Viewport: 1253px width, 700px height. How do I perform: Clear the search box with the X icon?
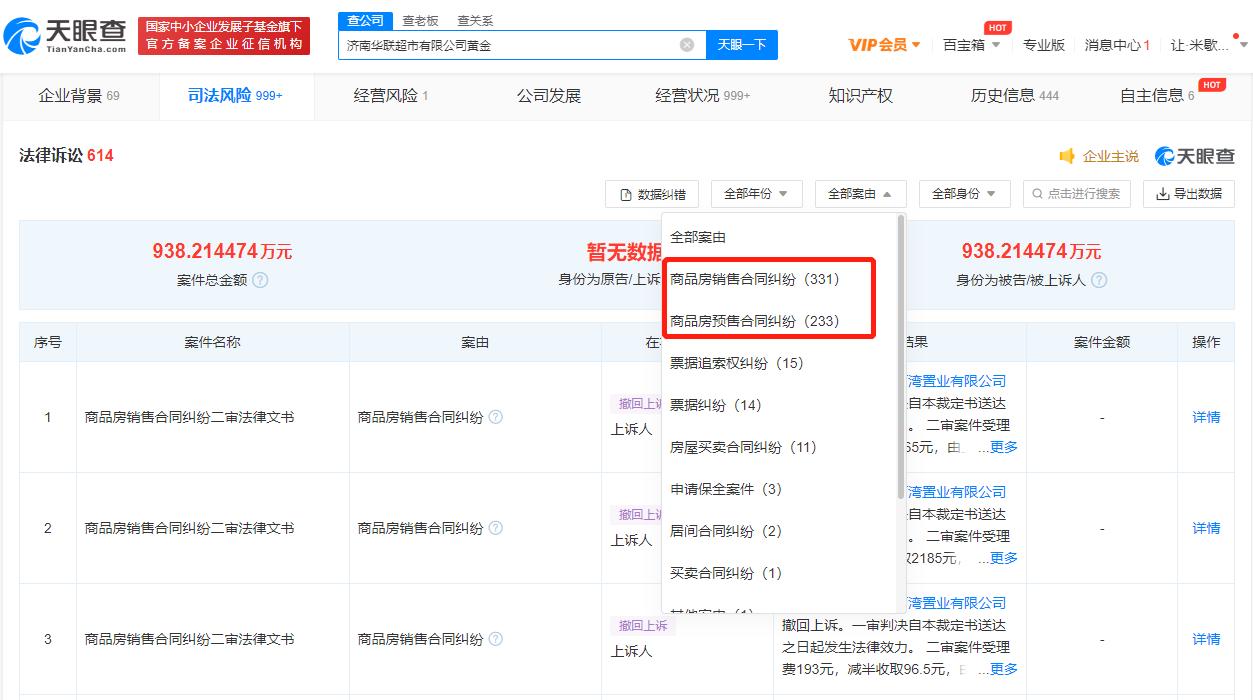point(687,45)
